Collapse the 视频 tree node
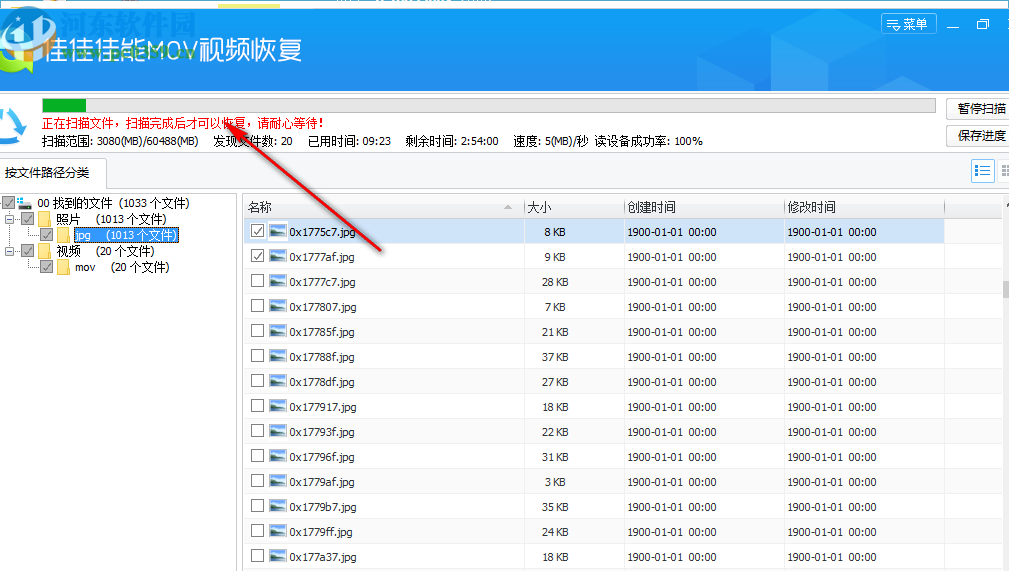The height and width of the screenshot is (571, 1009). [x=9, y=251]
